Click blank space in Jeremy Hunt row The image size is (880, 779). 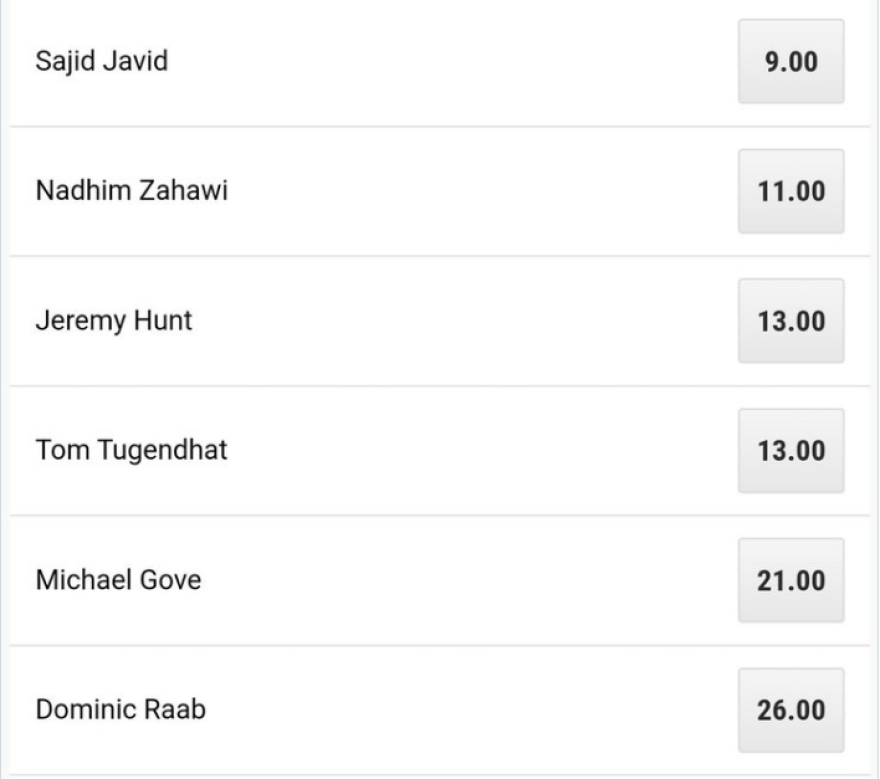click(450, 321)
